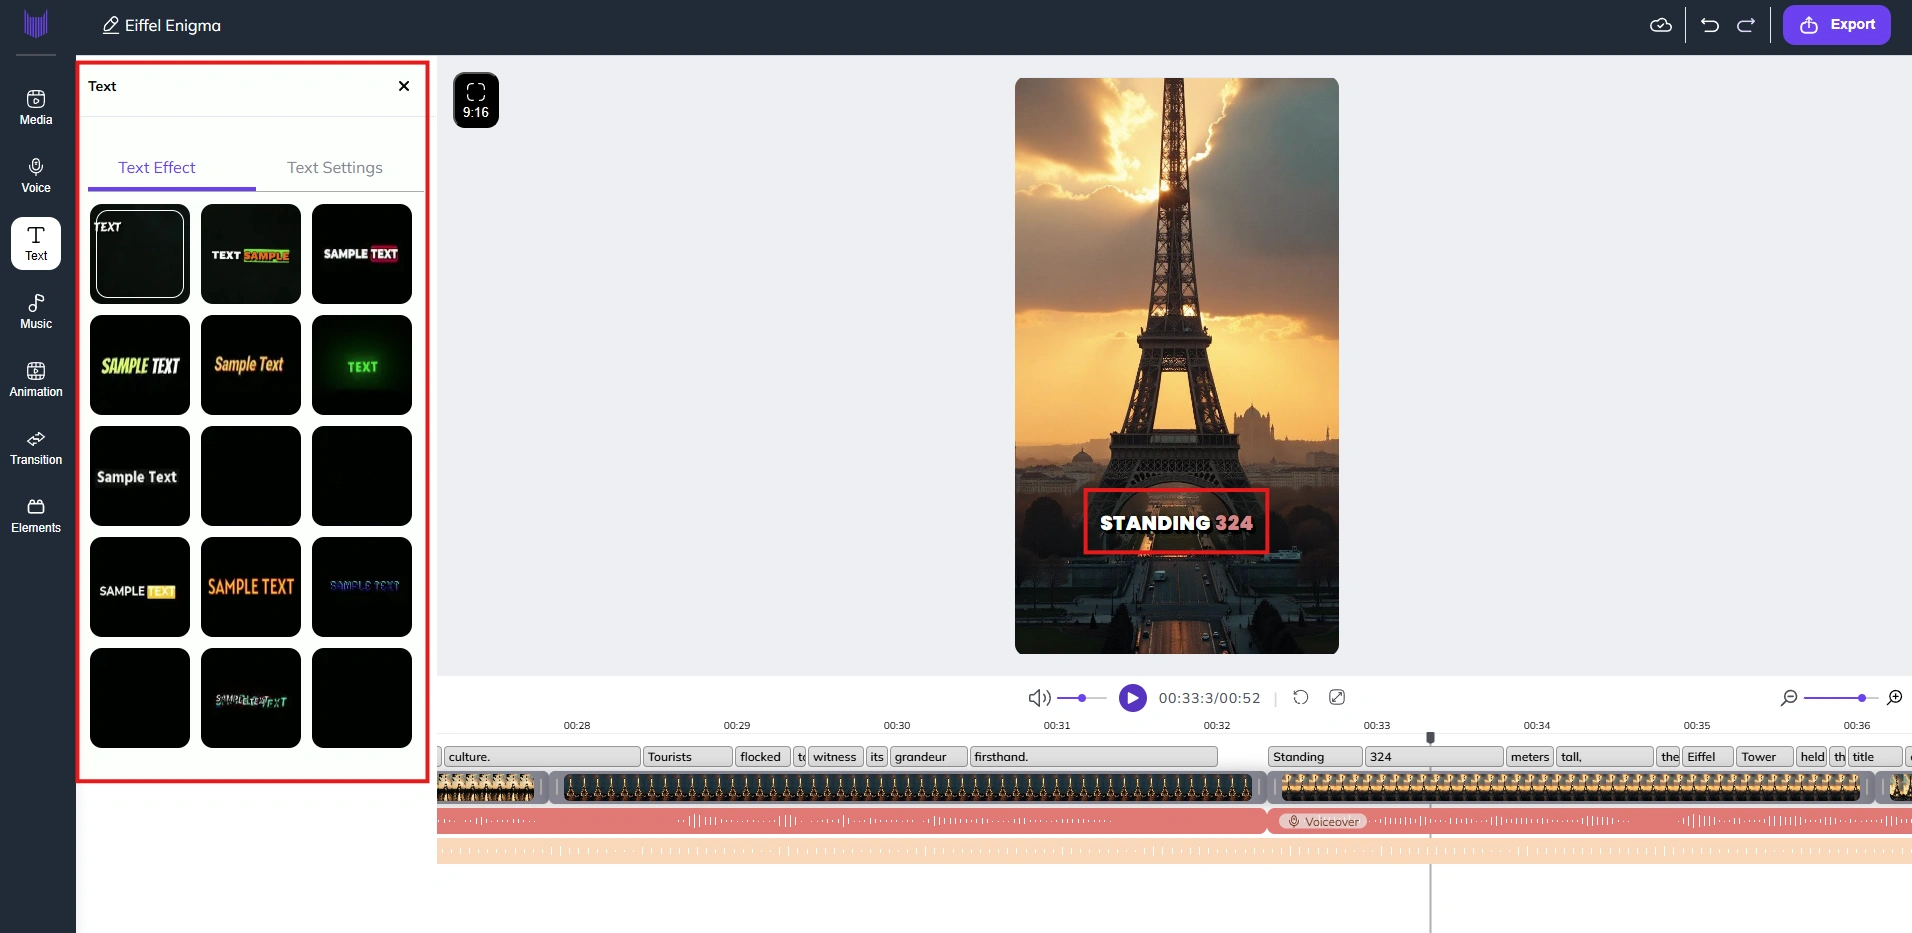
Task: Click the cloud save icon
Action: [x=1660, y=25]
